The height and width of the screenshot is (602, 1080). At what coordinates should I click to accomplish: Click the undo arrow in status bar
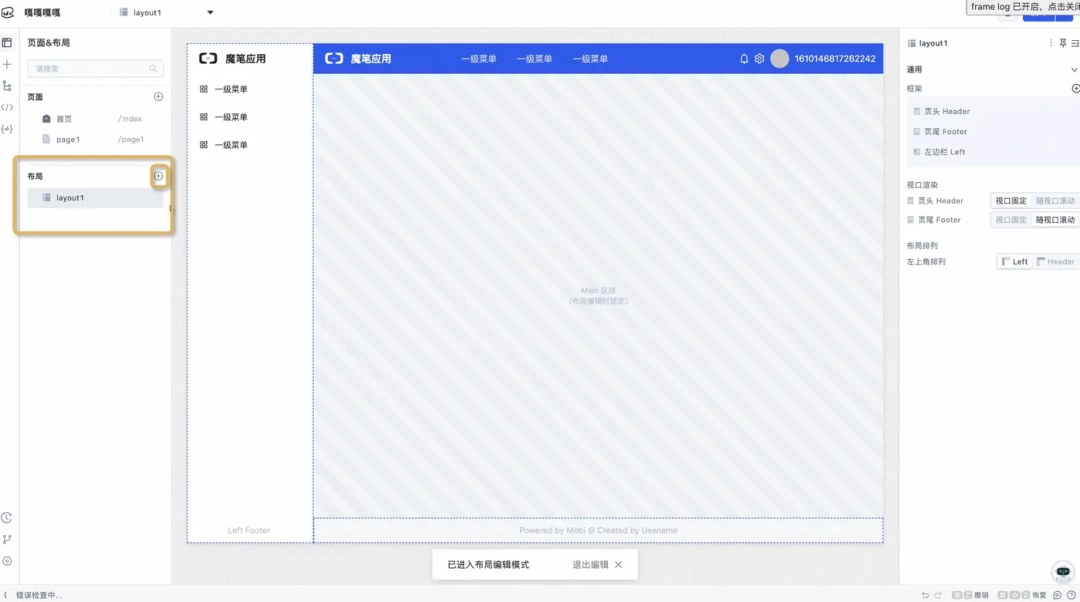click(925, 594)
